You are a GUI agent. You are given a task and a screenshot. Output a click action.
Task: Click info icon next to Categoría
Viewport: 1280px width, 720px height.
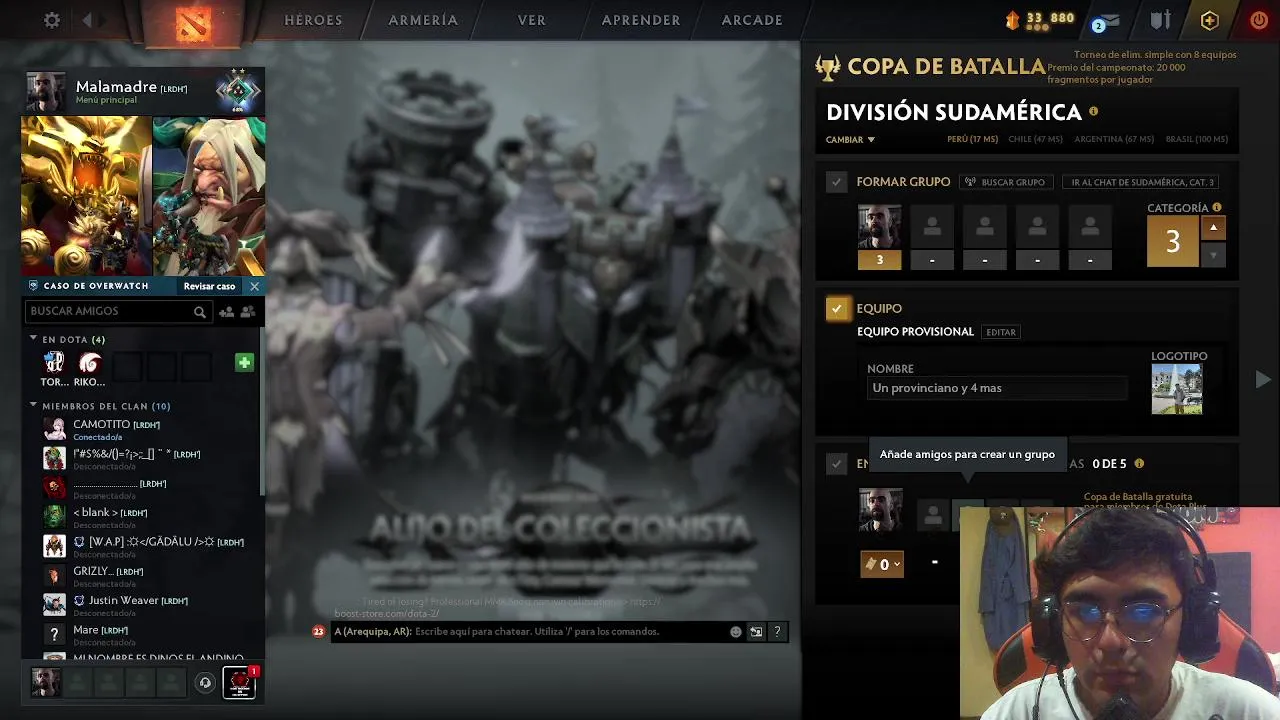(1217, 208)
